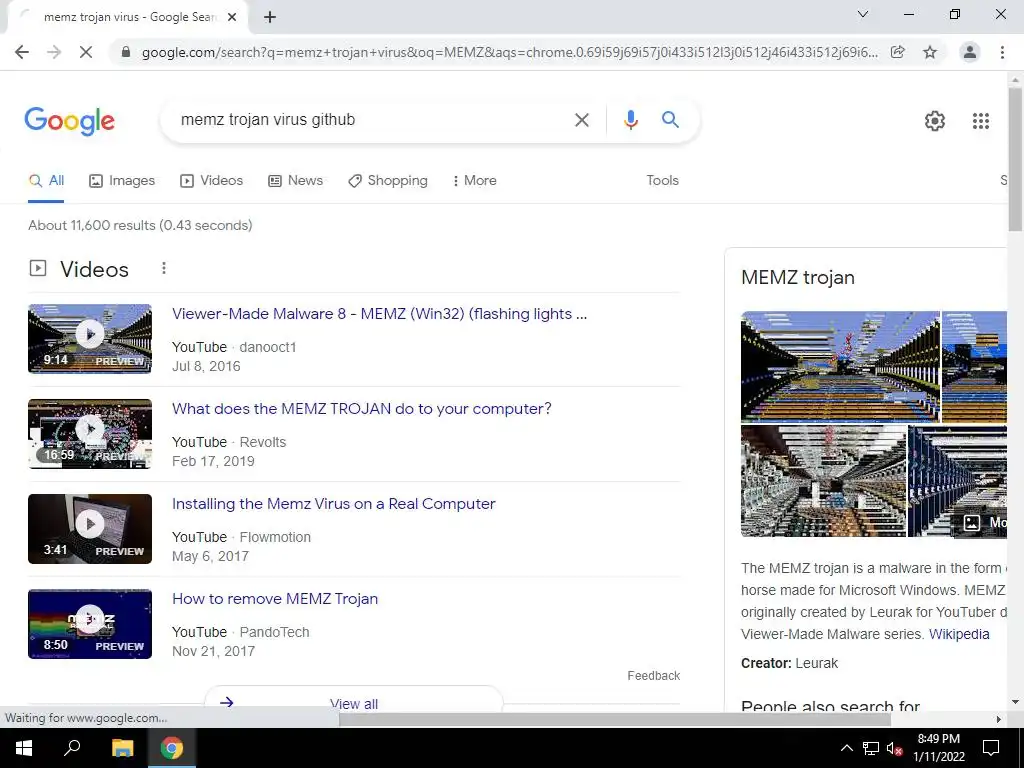
Task: Switch to News results tab
Action: pos(295,181)
